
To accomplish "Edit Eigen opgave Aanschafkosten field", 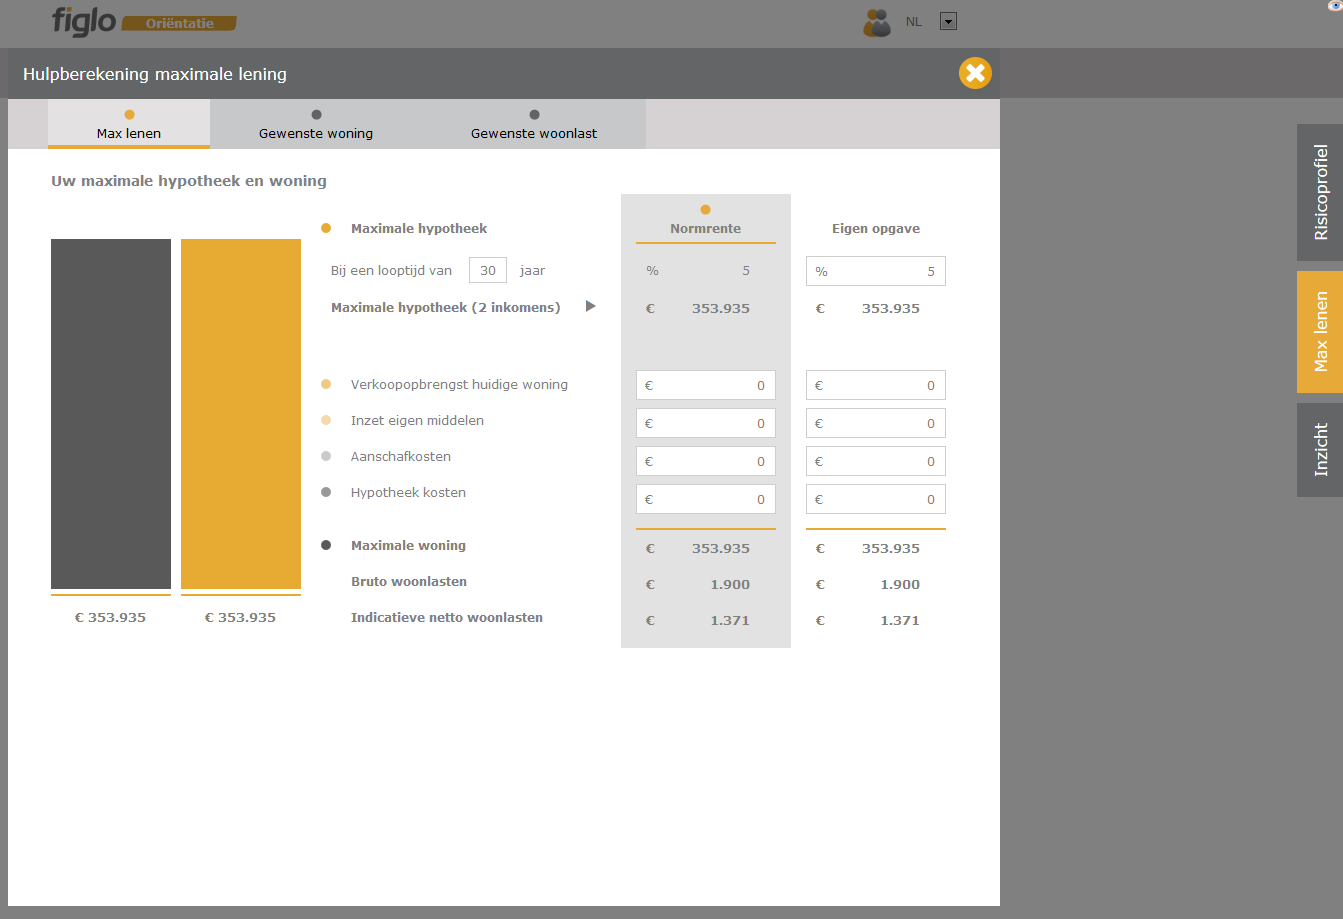I will click(x=876, y=461).
